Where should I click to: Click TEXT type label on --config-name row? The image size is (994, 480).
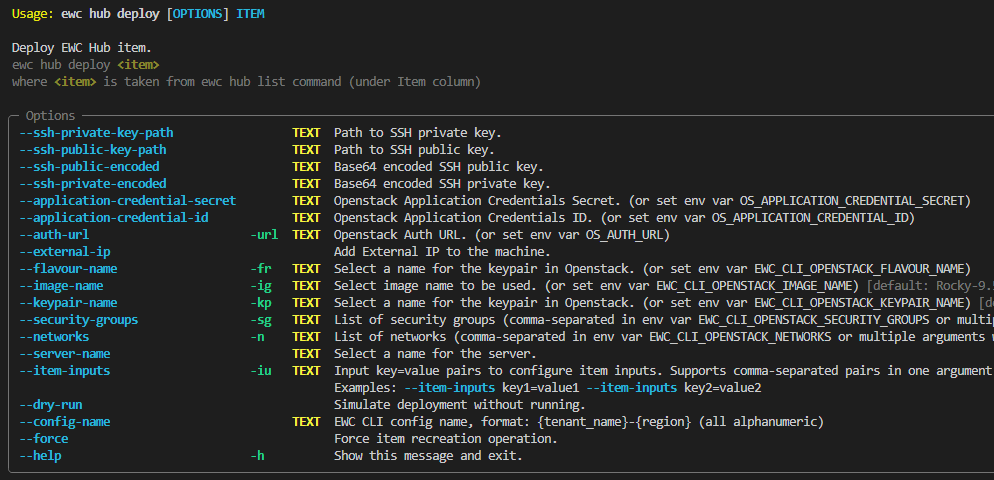pos(306,422)
